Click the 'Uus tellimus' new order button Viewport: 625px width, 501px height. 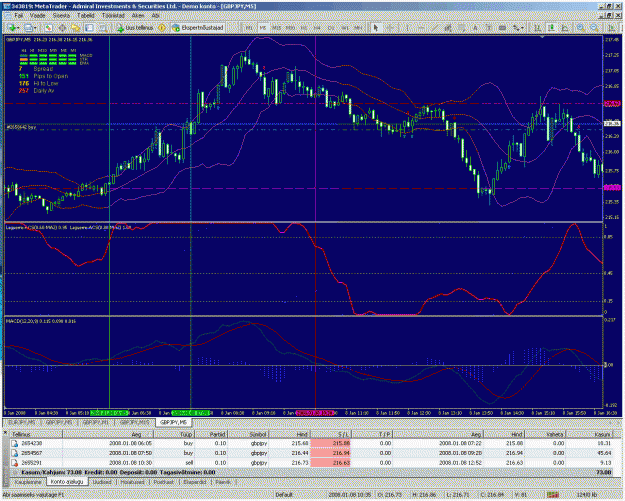(135, 28)
